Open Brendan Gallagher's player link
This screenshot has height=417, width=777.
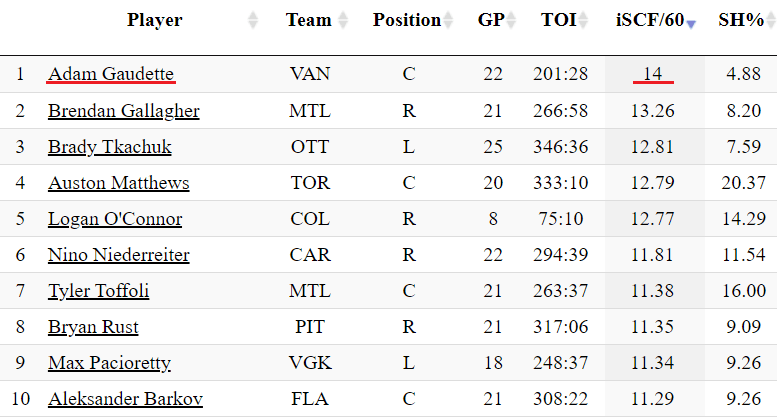[x=124, y=111]
